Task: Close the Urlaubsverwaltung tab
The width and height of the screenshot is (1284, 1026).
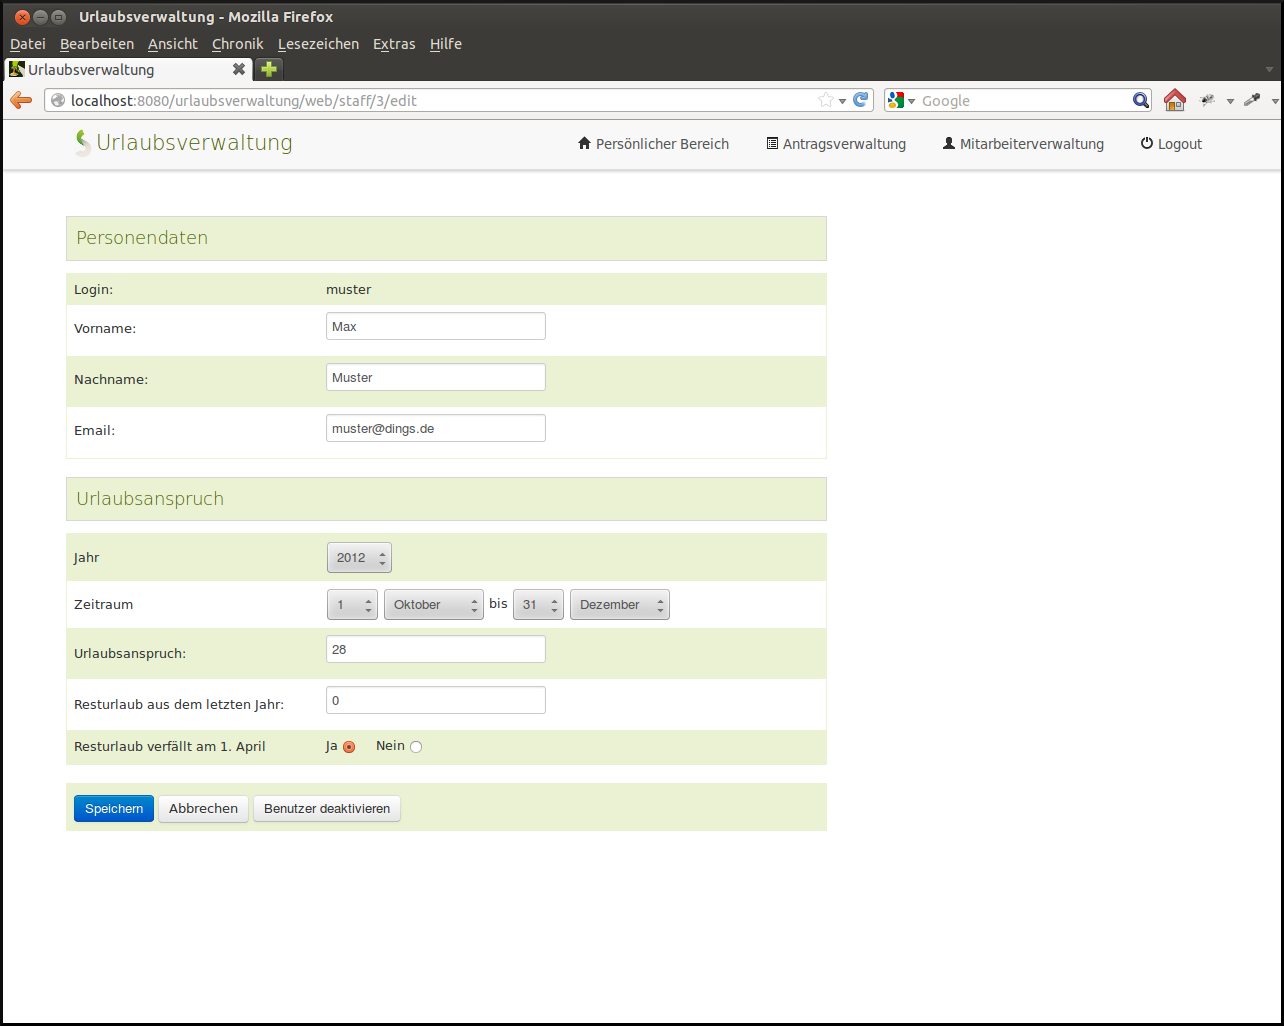Action: click(239, 69)
